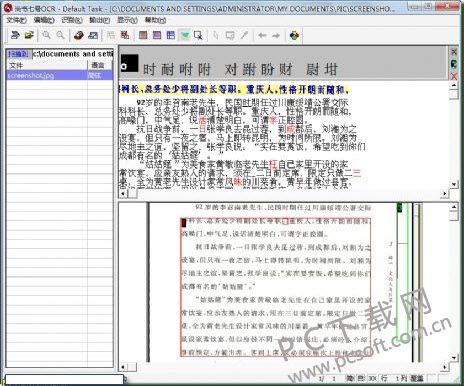Select the 扫描页 tab in file panel
The height and width of the screenshot is (386, 464).
pos(19,54)
